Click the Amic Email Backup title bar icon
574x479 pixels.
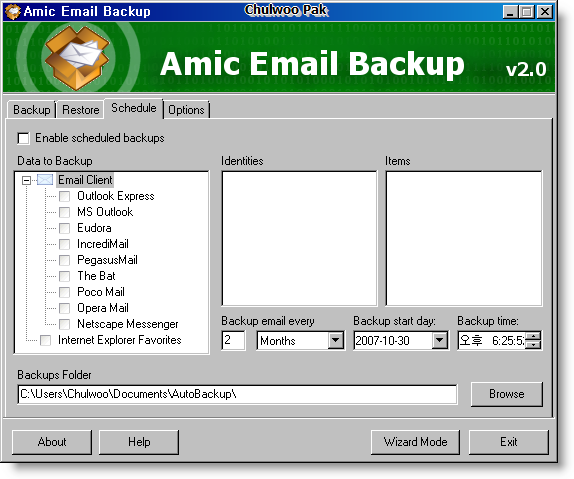click(x=12, y=11)
